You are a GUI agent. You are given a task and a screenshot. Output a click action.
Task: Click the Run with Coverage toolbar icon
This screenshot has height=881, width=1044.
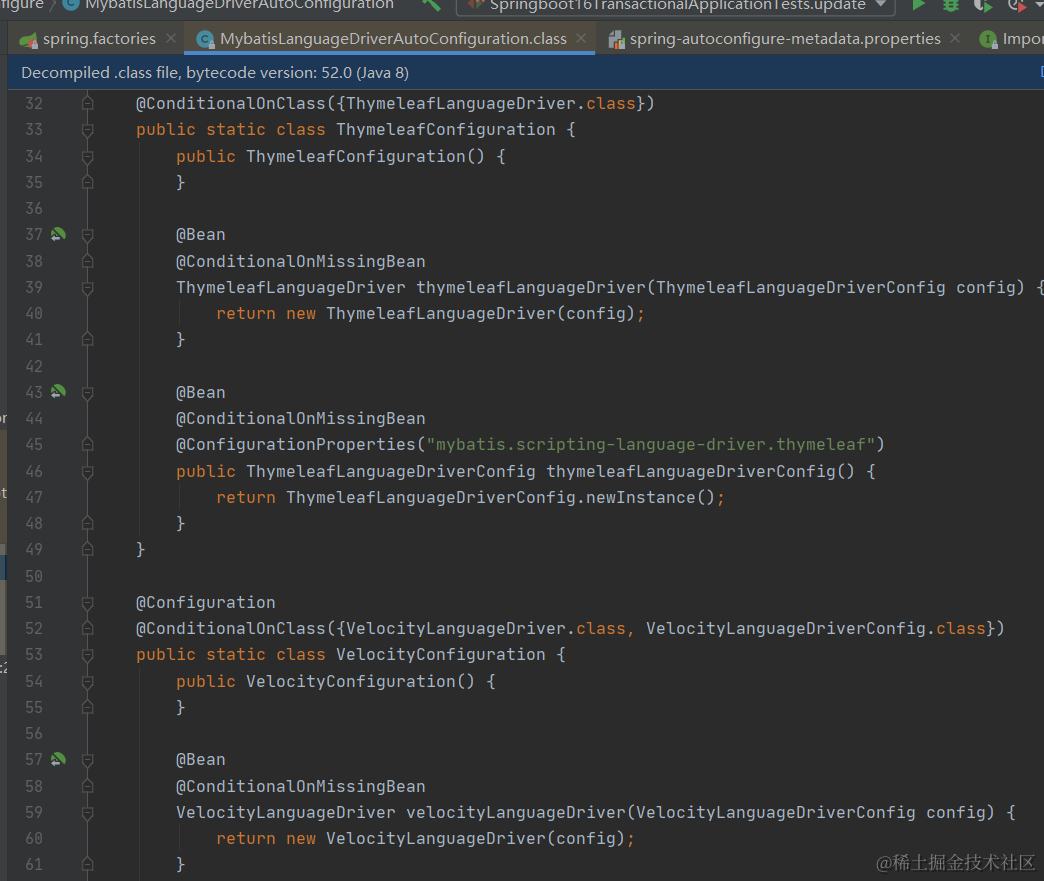point(983,5)
